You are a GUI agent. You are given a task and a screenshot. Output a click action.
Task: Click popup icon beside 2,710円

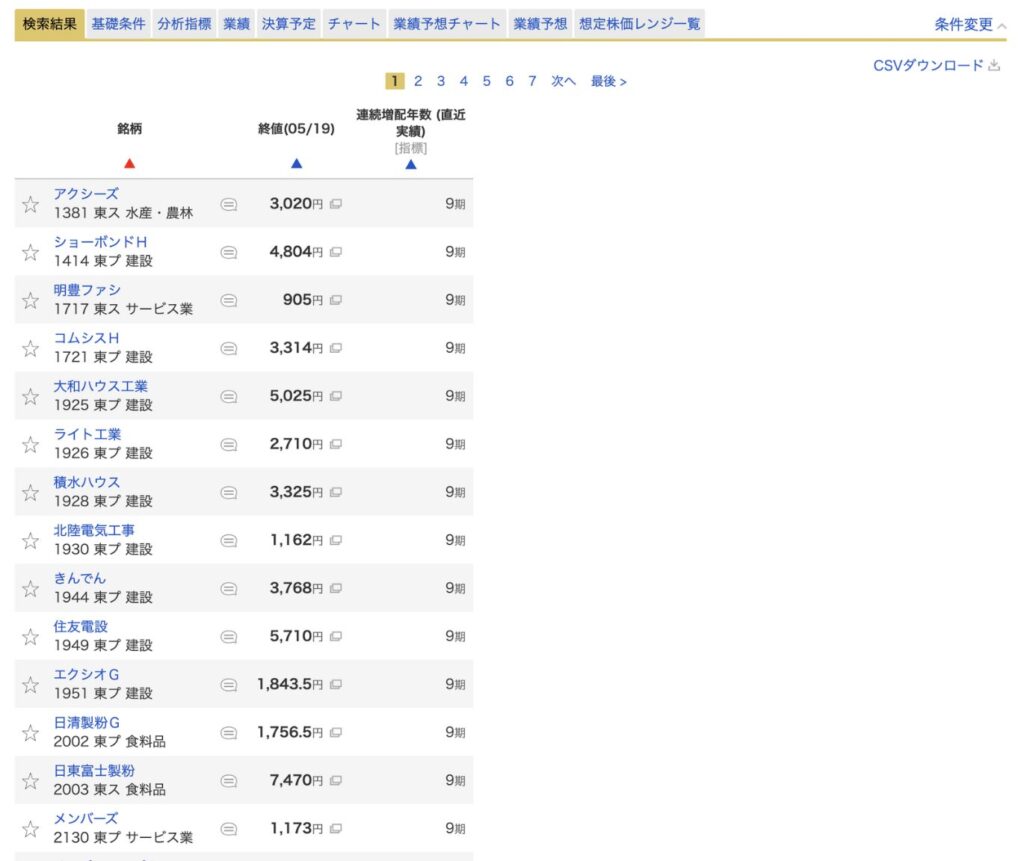(336, 444)
